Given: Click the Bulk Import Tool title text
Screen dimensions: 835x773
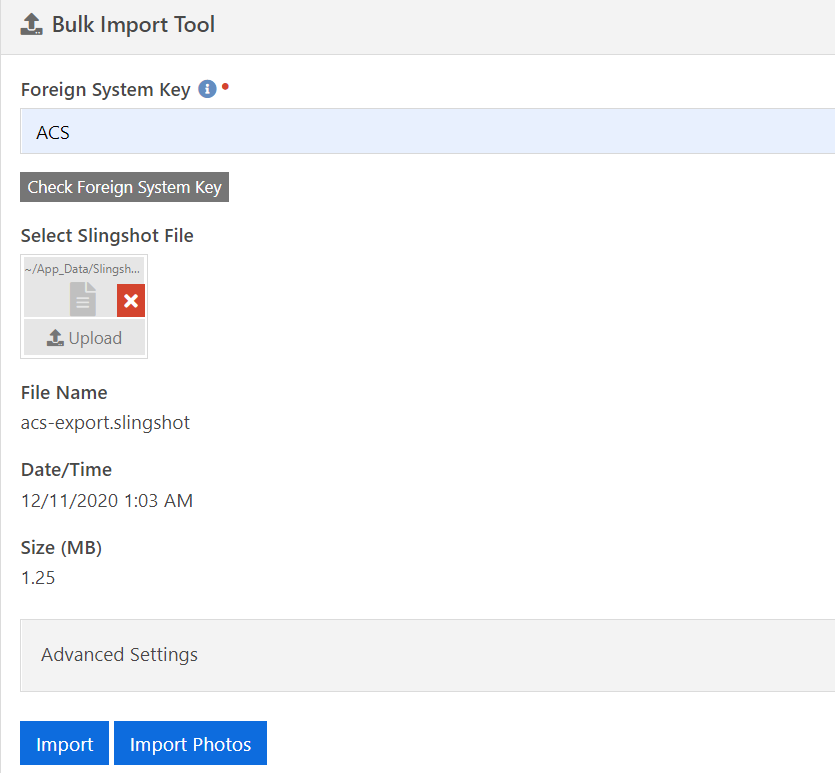Looking at the screenshot, I should point(133,24).
